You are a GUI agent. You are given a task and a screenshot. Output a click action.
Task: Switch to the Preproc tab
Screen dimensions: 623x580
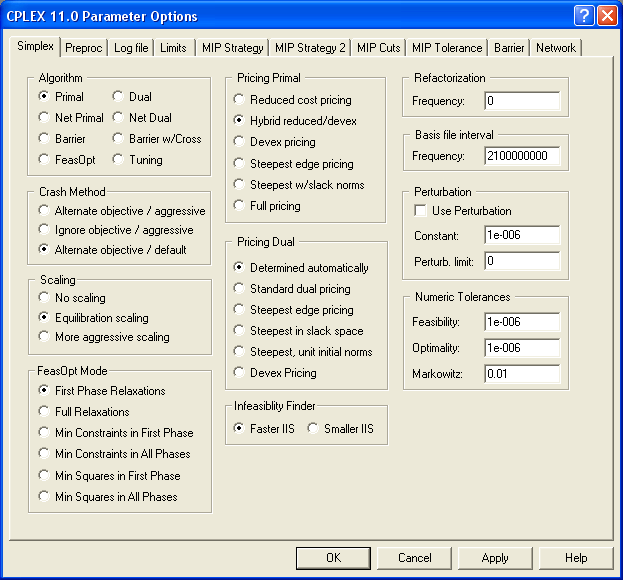tap(83, 48)
